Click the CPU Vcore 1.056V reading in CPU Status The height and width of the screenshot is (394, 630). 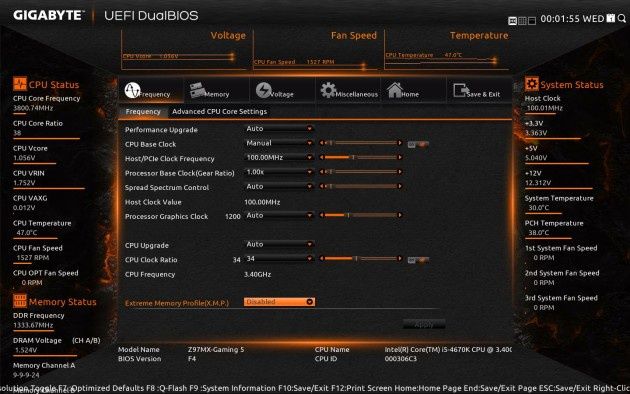click(24, 158)
